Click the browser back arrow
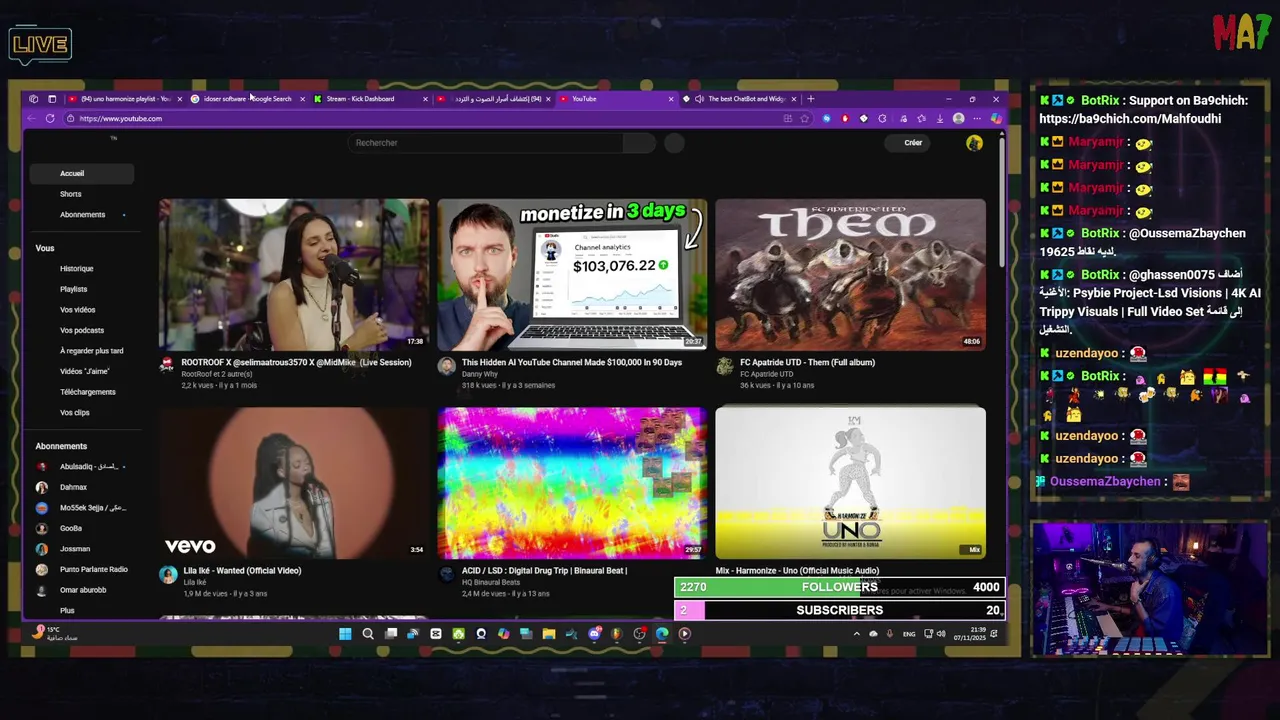This screenshot has height=720, width=1280. [31, 118]
